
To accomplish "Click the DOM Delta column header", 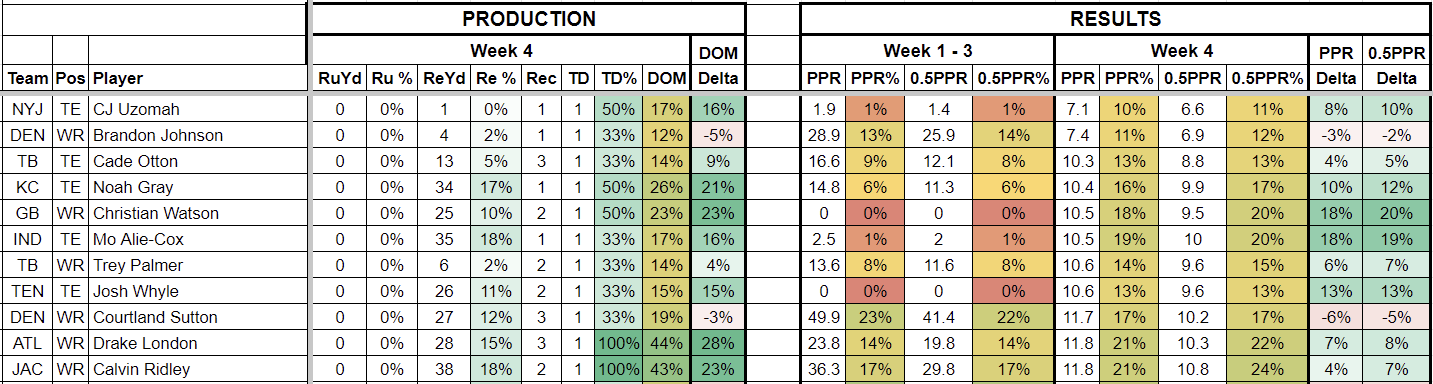I will point(717,65).
